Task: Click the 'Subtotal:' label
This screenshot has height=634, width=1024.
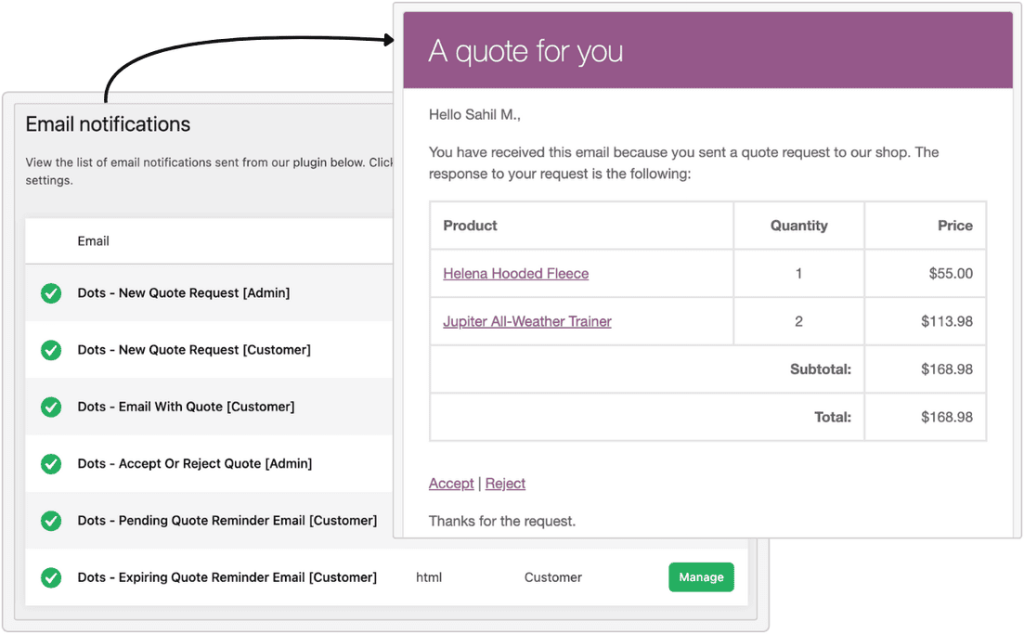Action: click(x=821, y=370)
